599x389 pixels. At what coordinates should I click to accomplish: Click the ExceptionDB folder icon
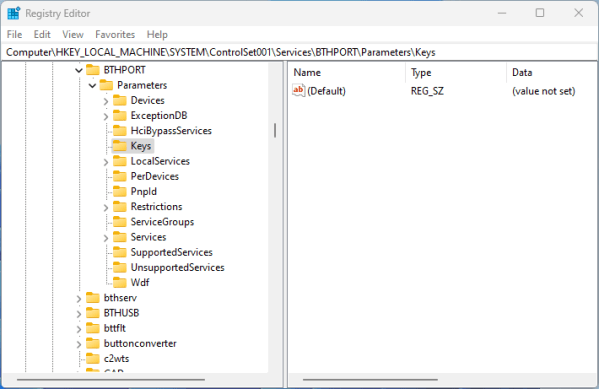120,115
